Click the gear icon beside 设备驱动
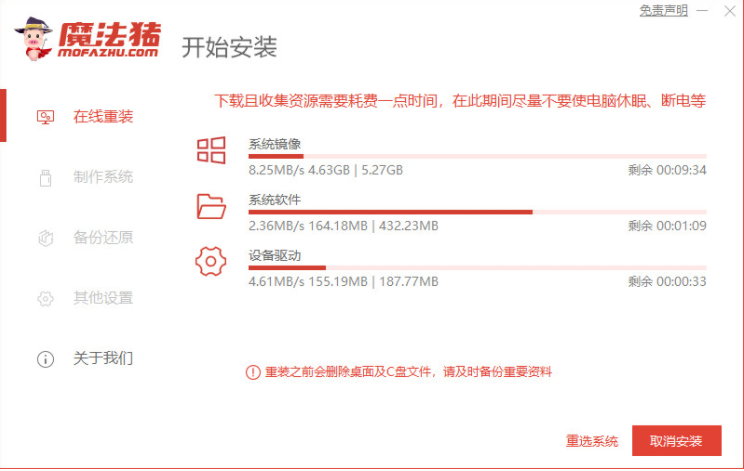 click(x=211, y=262)
